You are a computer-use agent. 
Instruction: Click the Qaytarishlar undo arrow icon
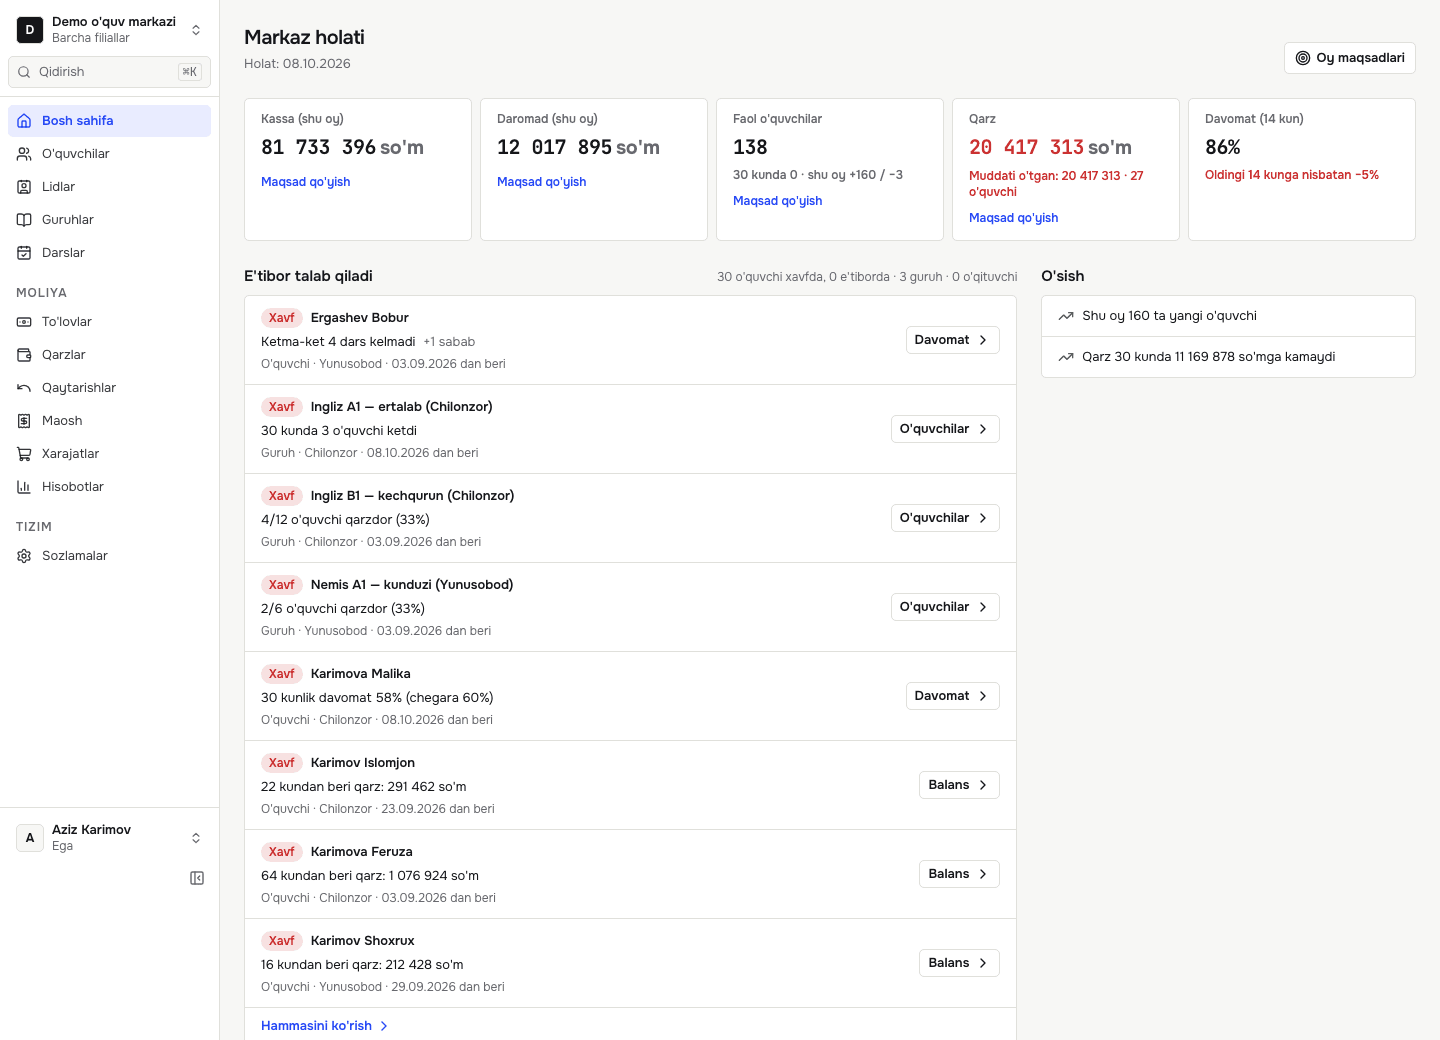tap(24, 388)
